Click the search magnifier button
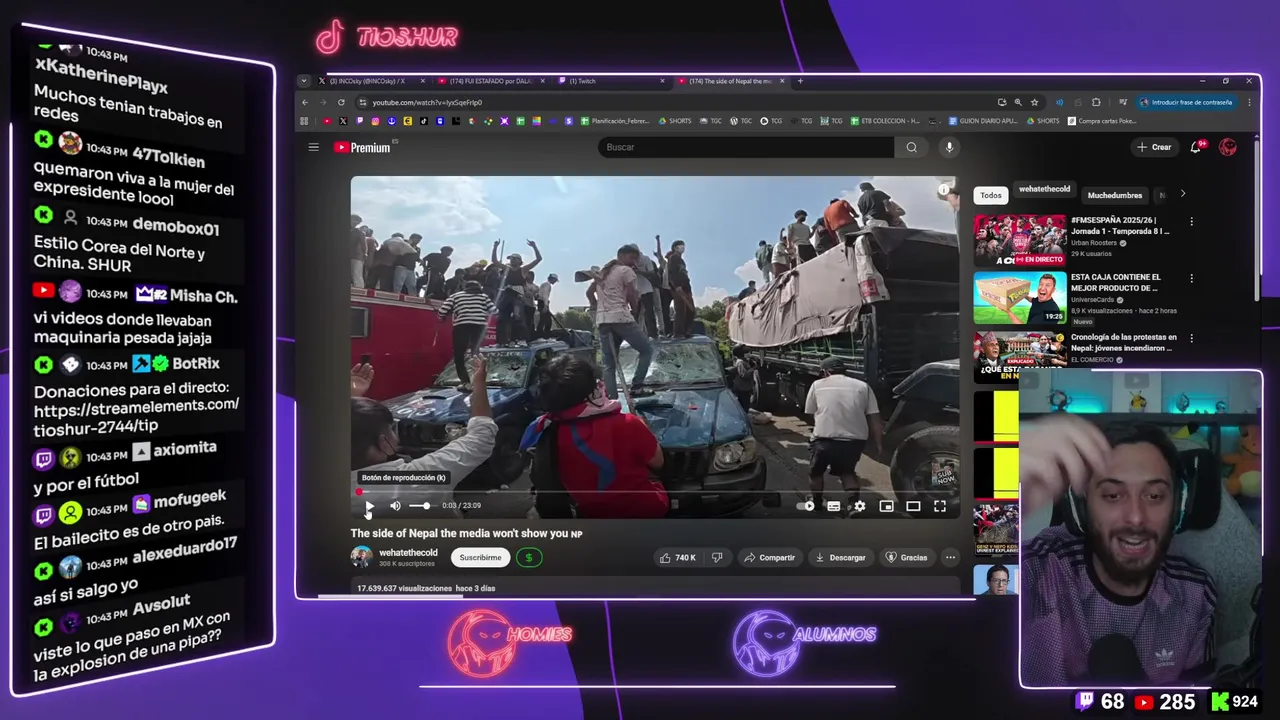 point(911,147)
